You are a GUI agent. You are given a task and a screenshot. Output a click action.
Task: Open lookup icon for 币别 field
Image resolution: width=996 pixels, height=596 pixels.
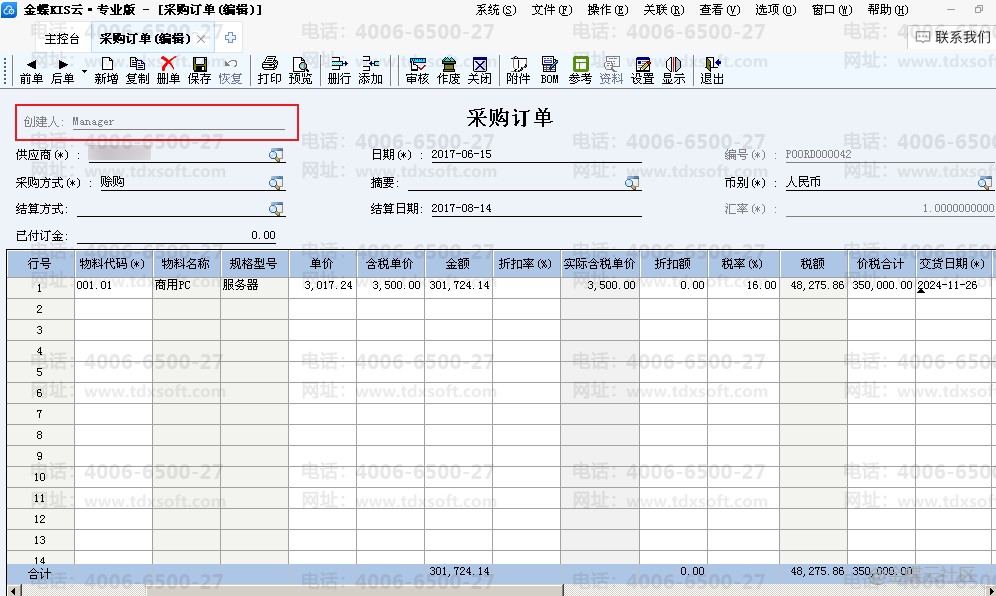click(x=985, y=183)
